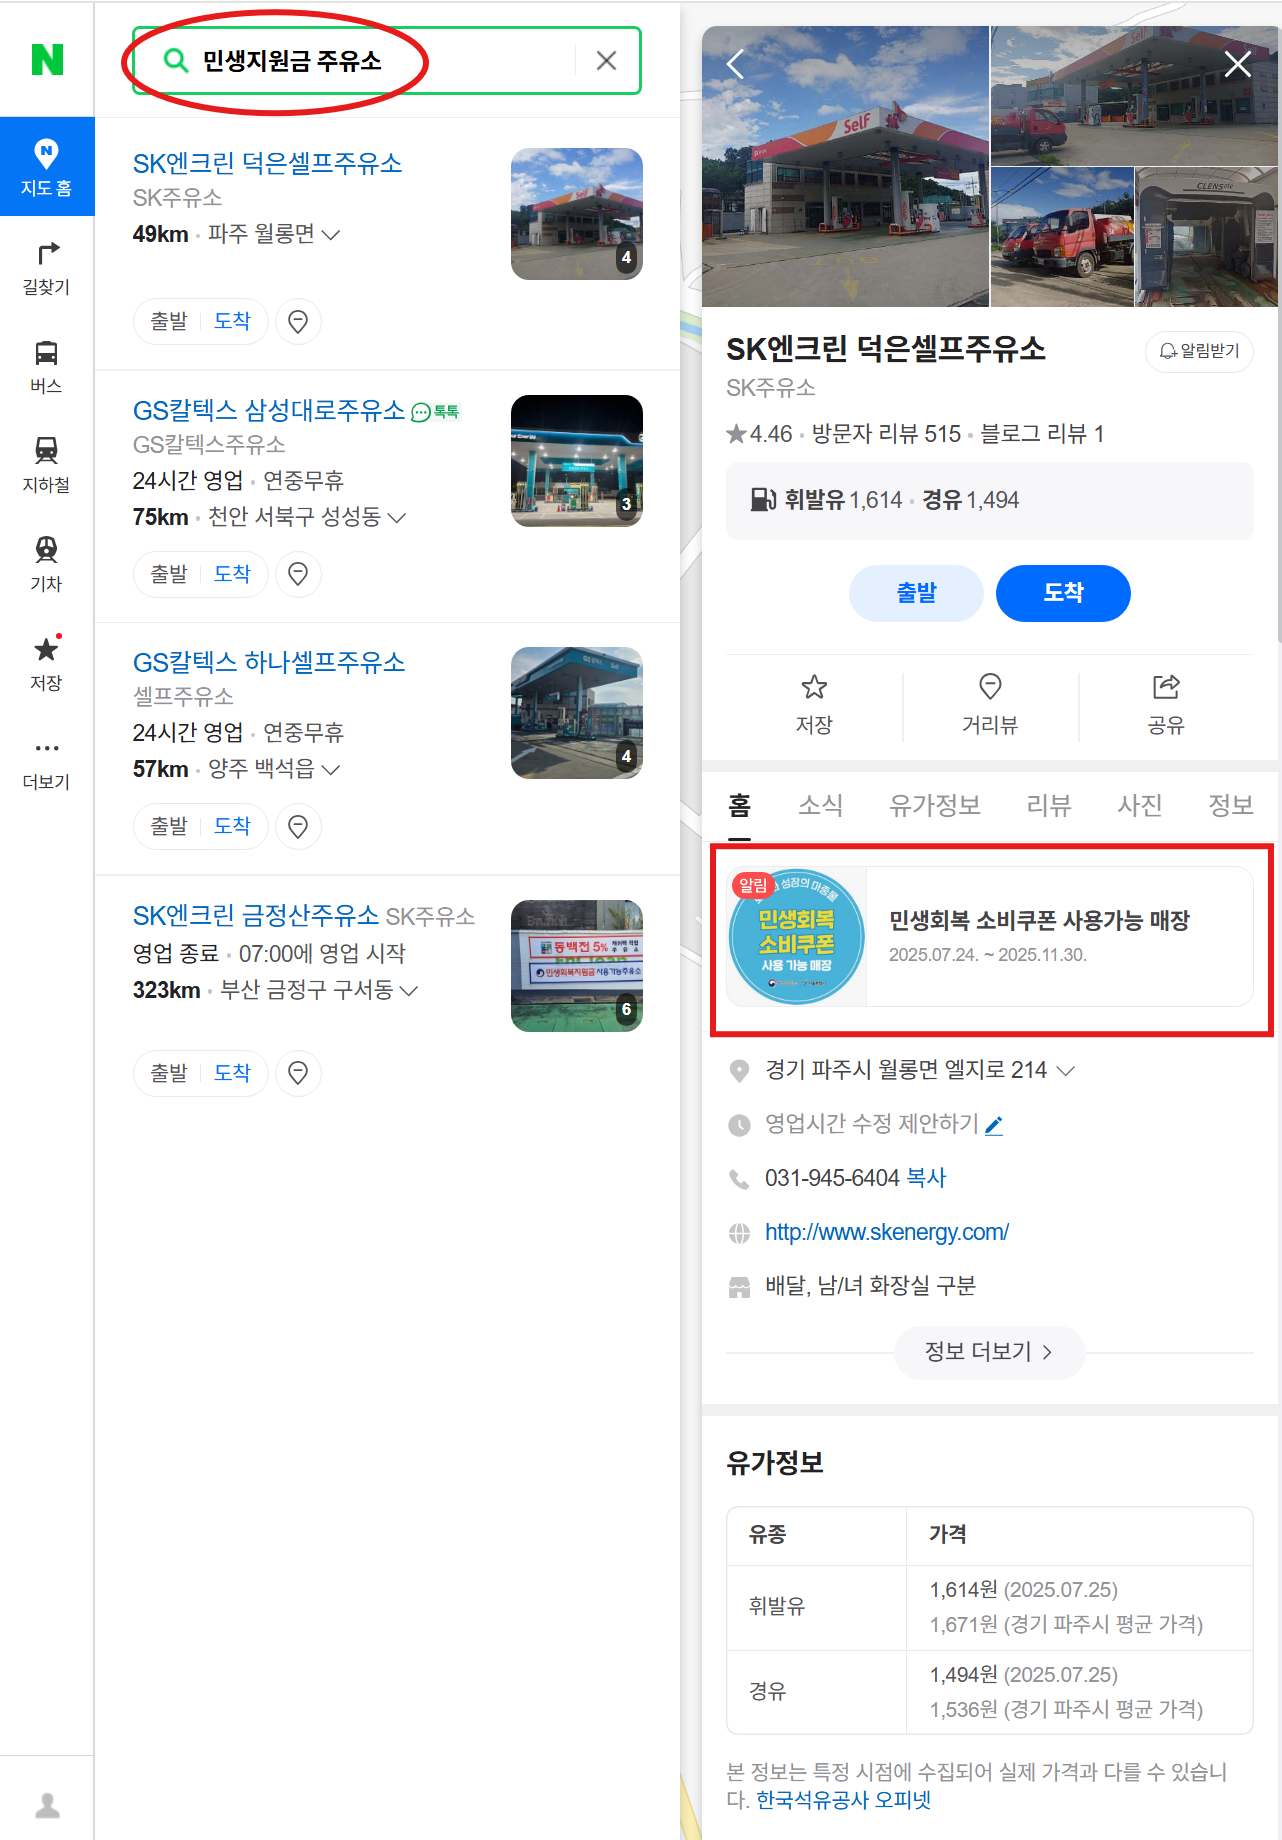Click large 출발 button in detail panel
Image resolution: width=1282 pixels, height=1840 pixels.
(x=916, y=593)
